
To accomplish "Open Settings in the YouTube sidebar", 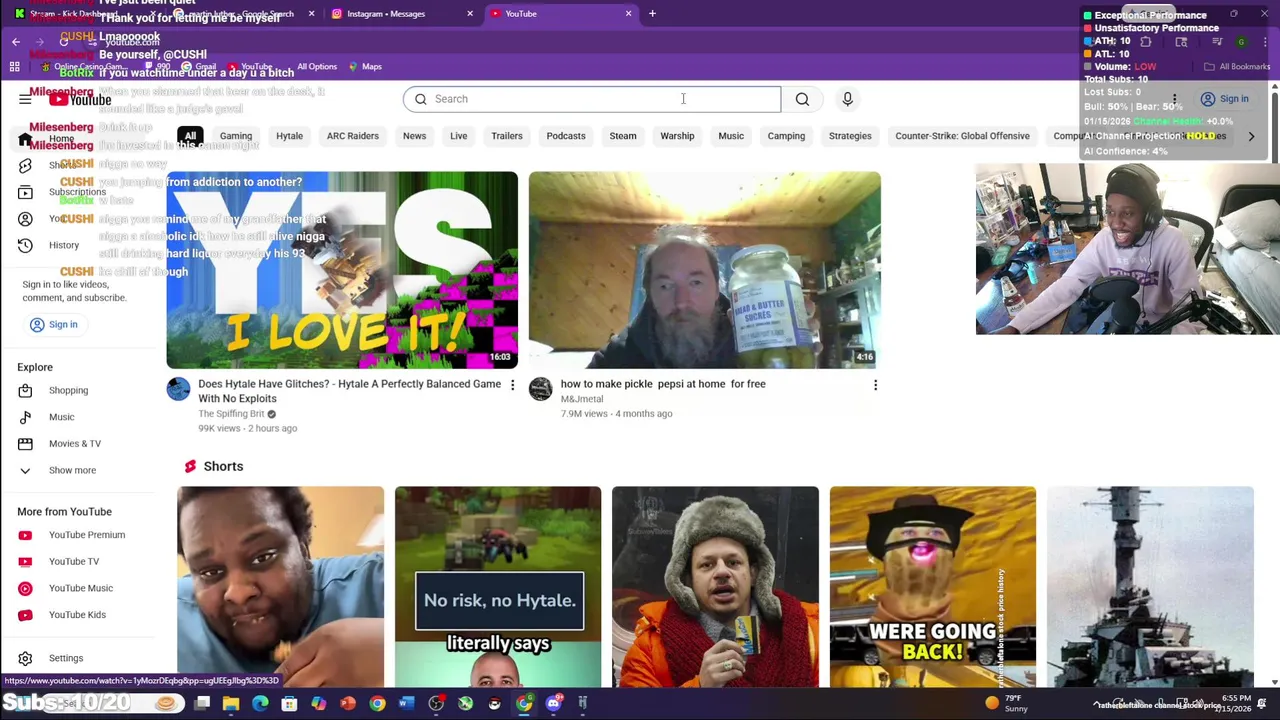I will tap(66, 658).
